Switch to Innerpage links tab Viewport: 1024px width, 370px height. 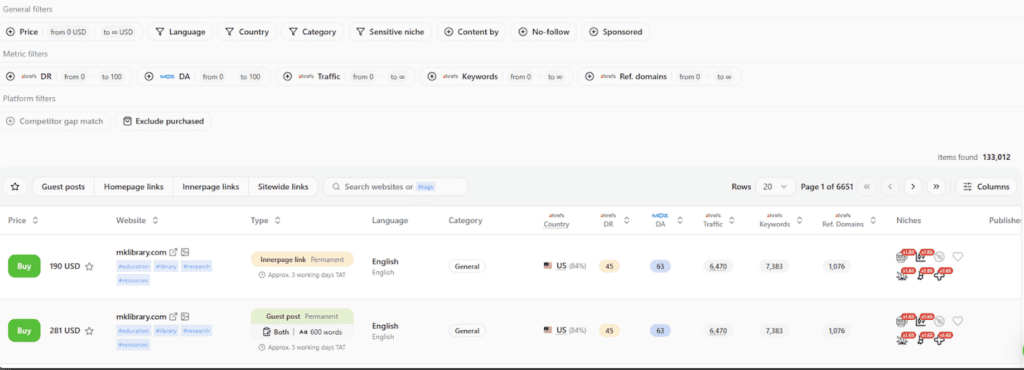coord(211,187)
